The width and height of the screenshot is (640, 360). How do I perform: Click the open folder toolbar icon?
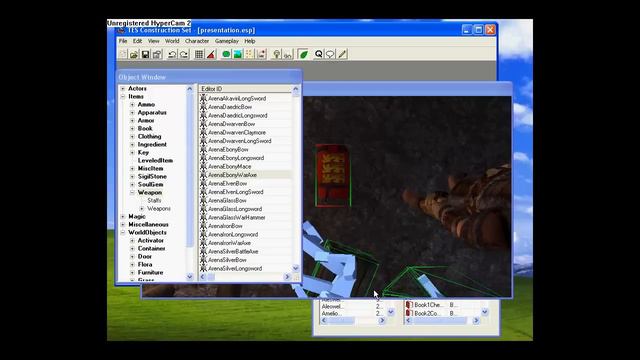click(134, 54)
